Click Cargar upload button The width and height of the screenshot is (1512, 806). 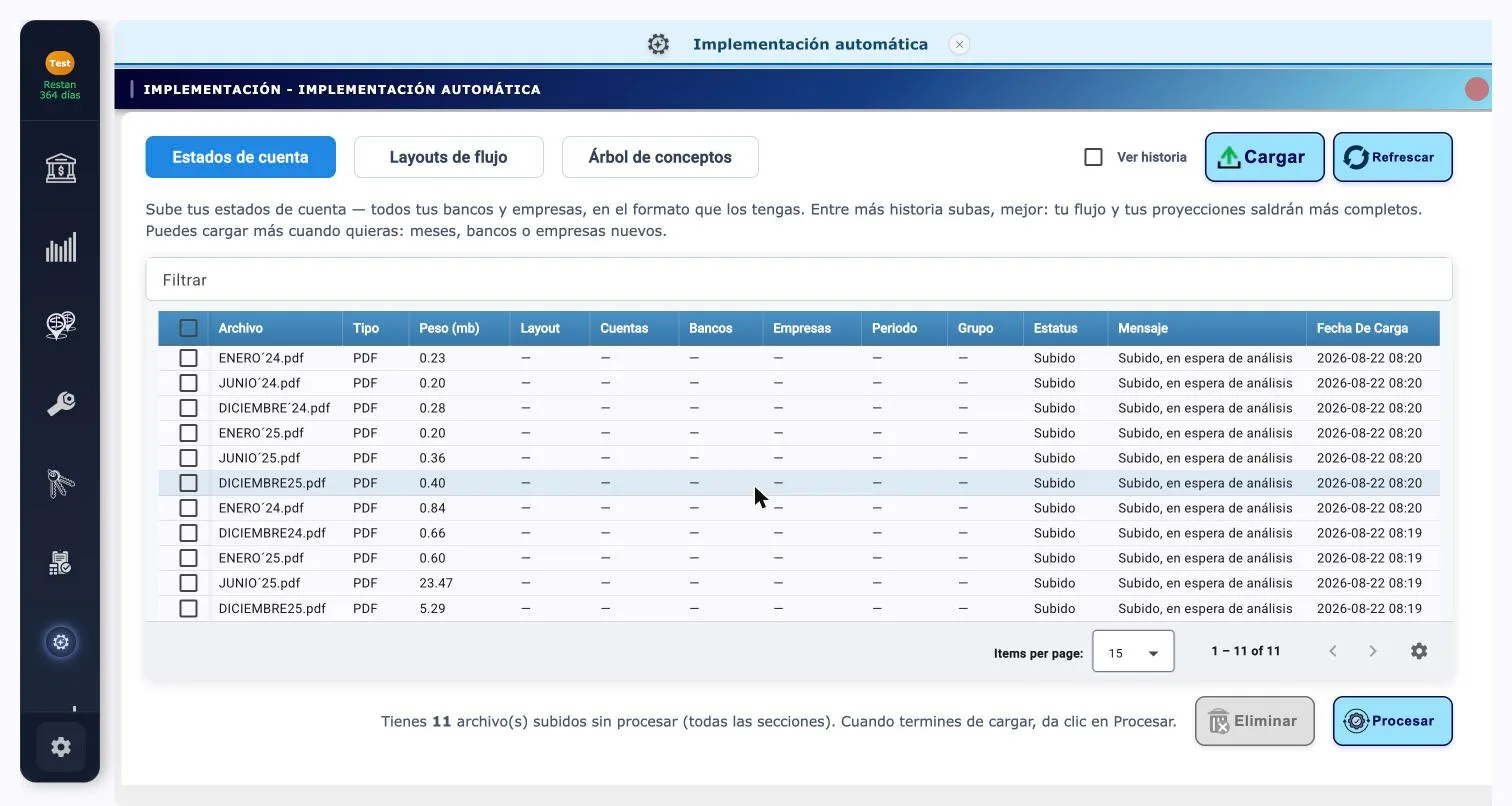[1264, 157]
